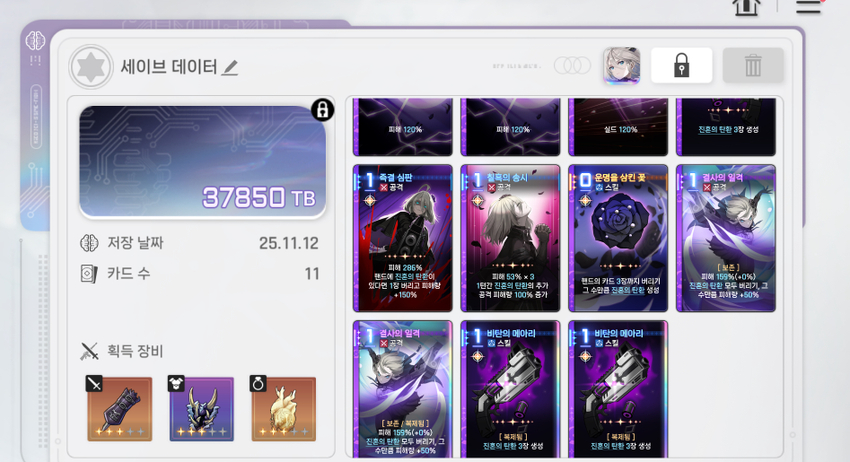Screen dimensions: 850x462
Task: Select the armor equipment item with purple background
Action: click(x=201, y=409)
